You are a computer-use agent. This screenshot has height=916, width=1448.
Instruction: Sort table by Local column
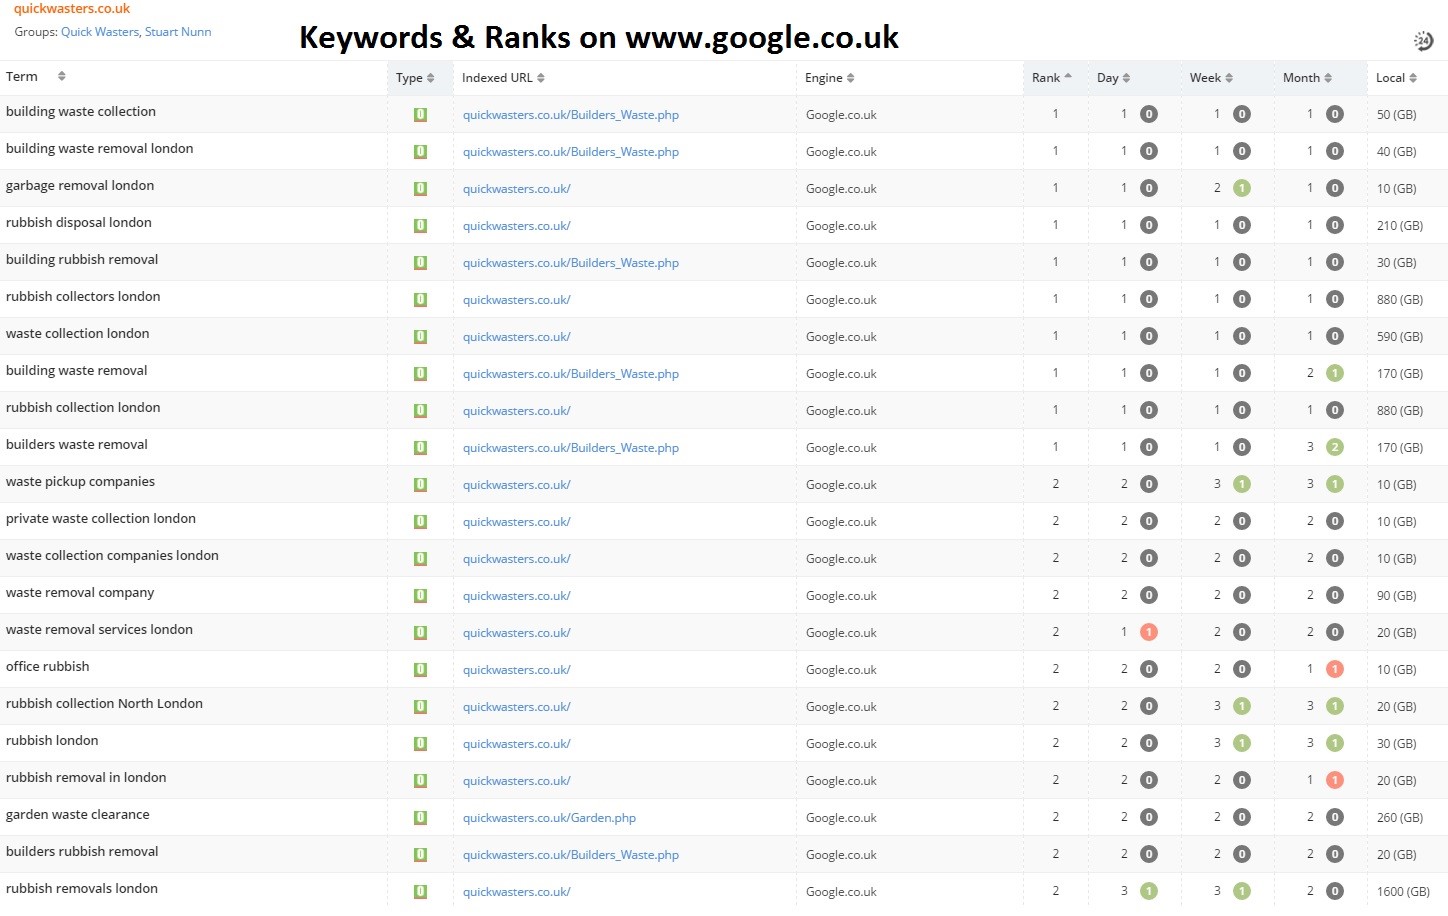pos(1396,78)
